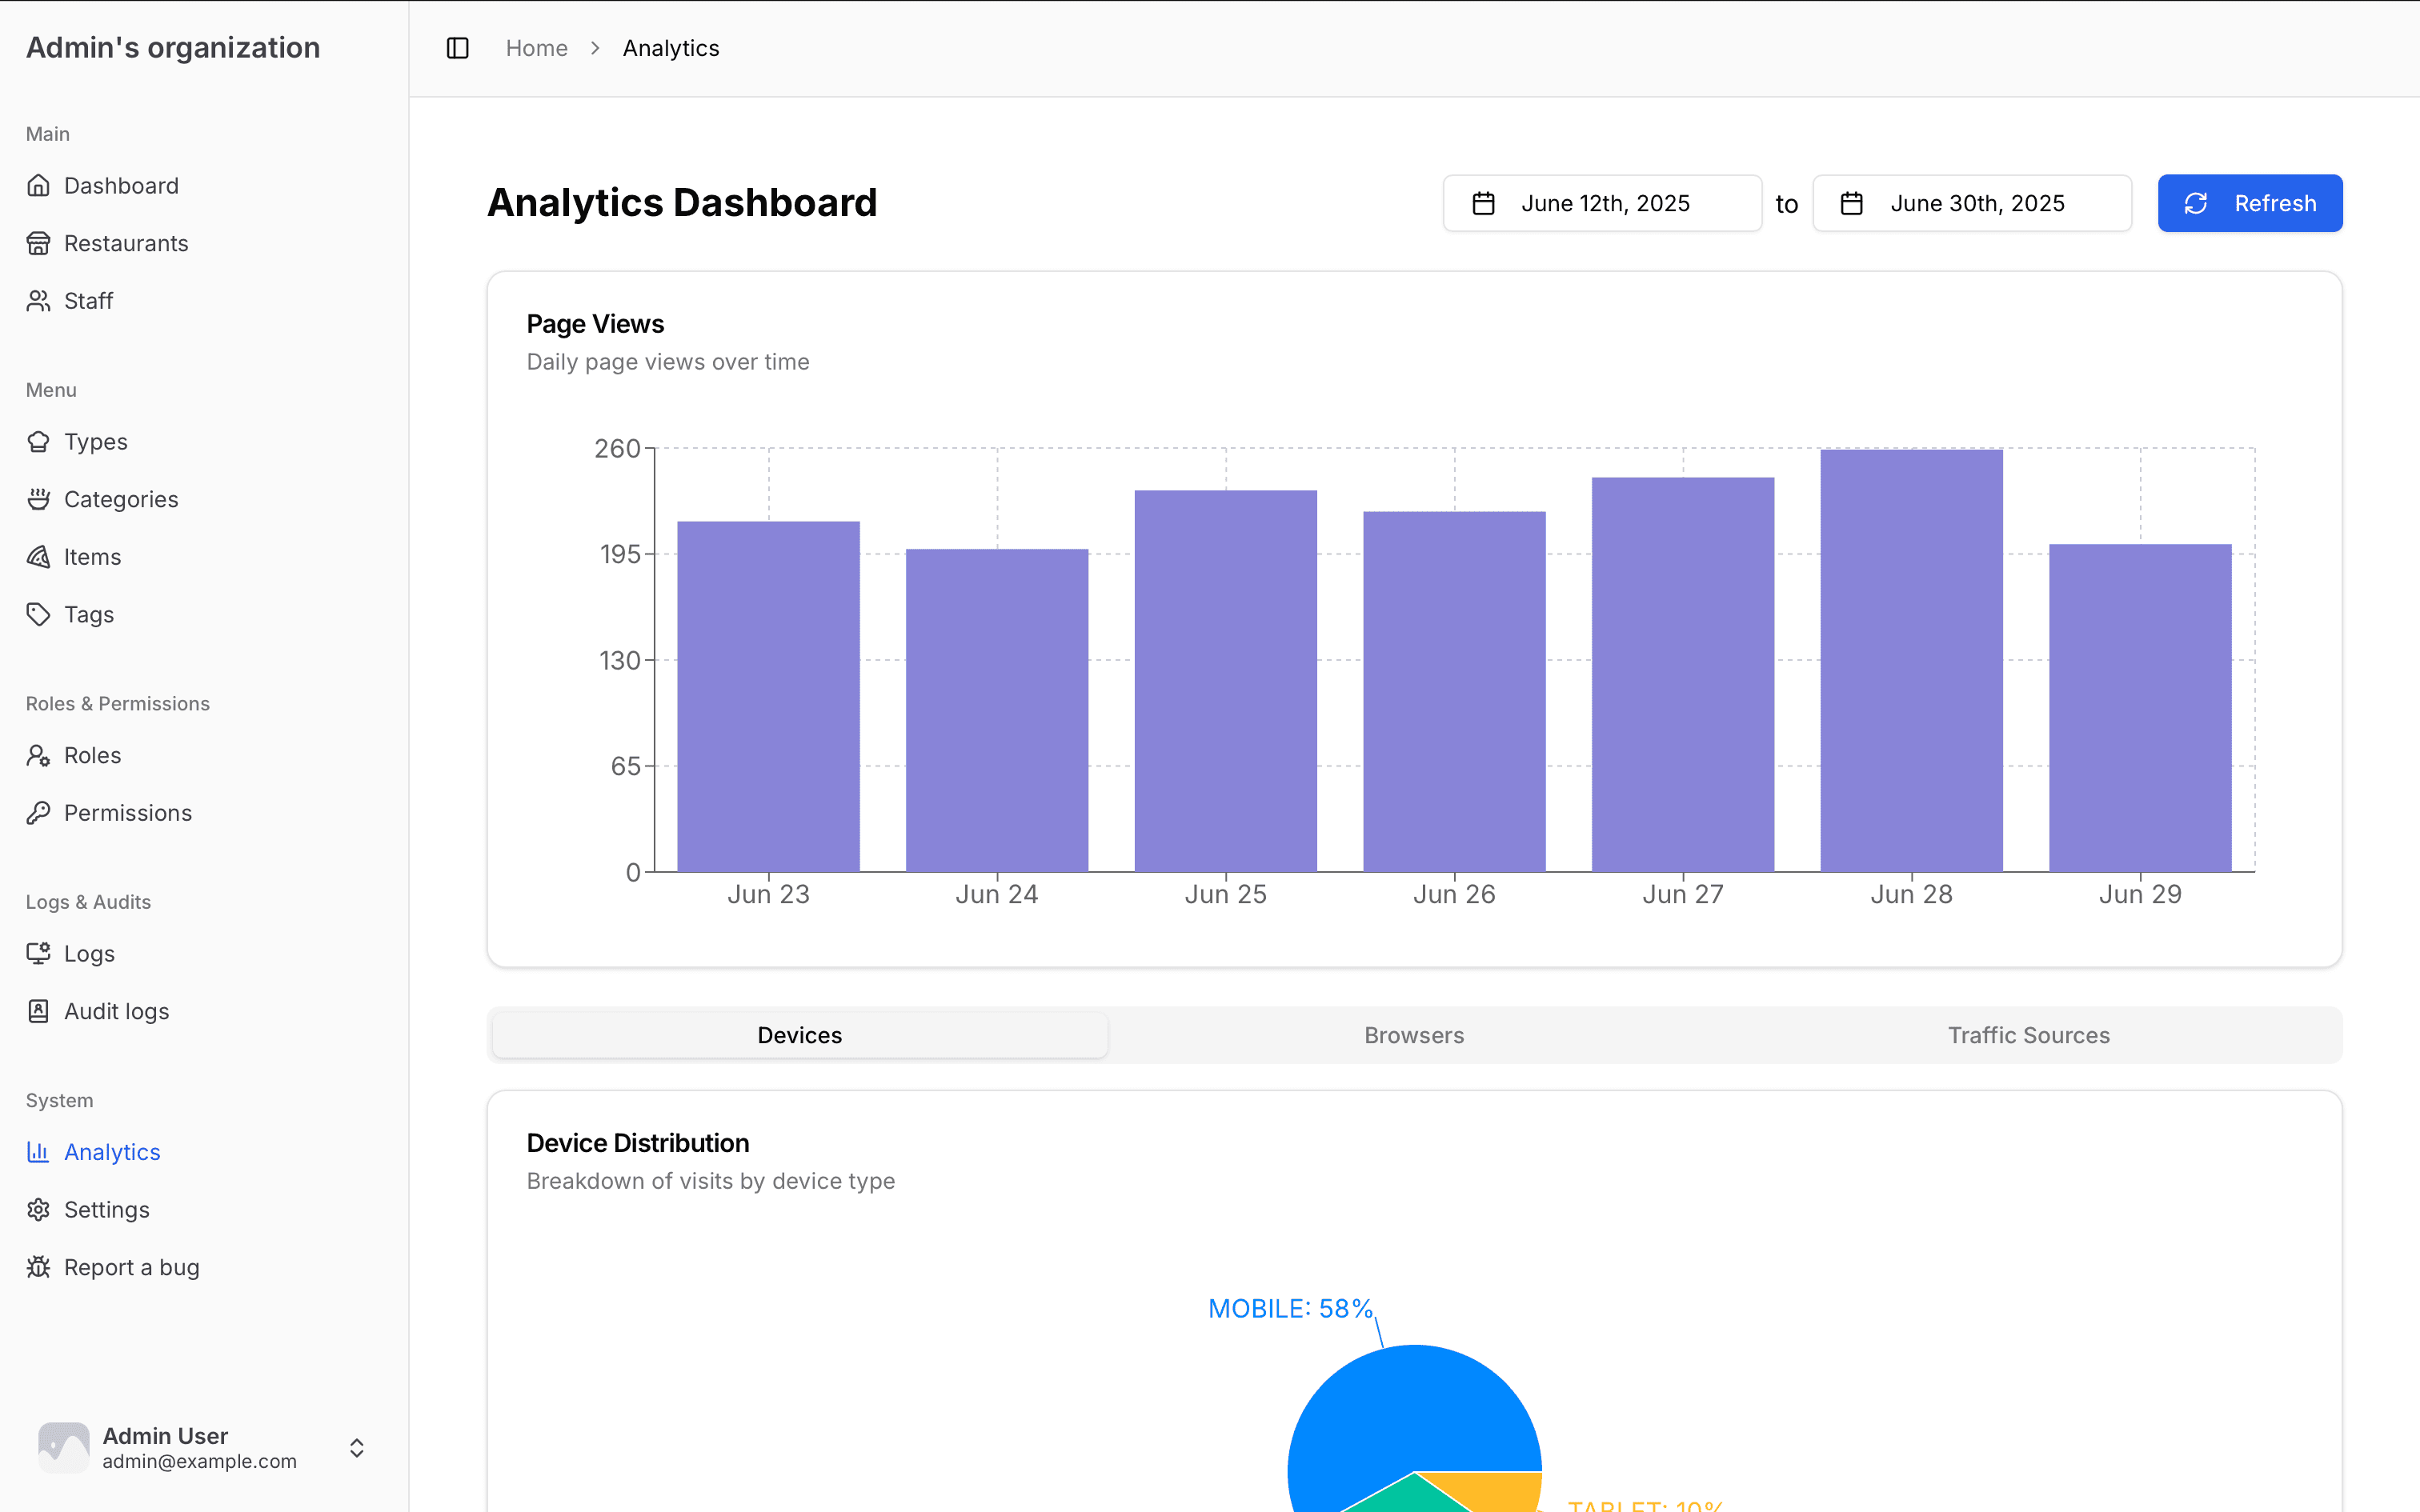Open the Traffic Sources tab
Viewport: 2420px width, 1512px height.
tap(2028, 1035)
